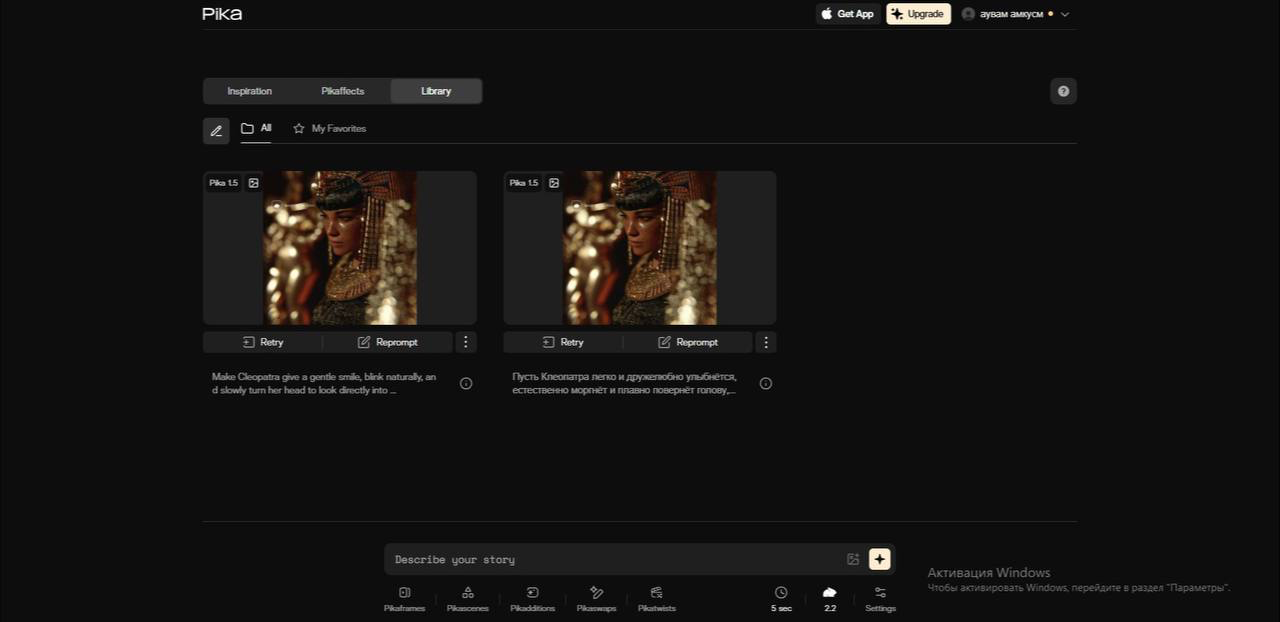Click the attach image icon in prompt box
Image resolution: width=1280 pixels, height=622 pixels.
tap(853, 559)
